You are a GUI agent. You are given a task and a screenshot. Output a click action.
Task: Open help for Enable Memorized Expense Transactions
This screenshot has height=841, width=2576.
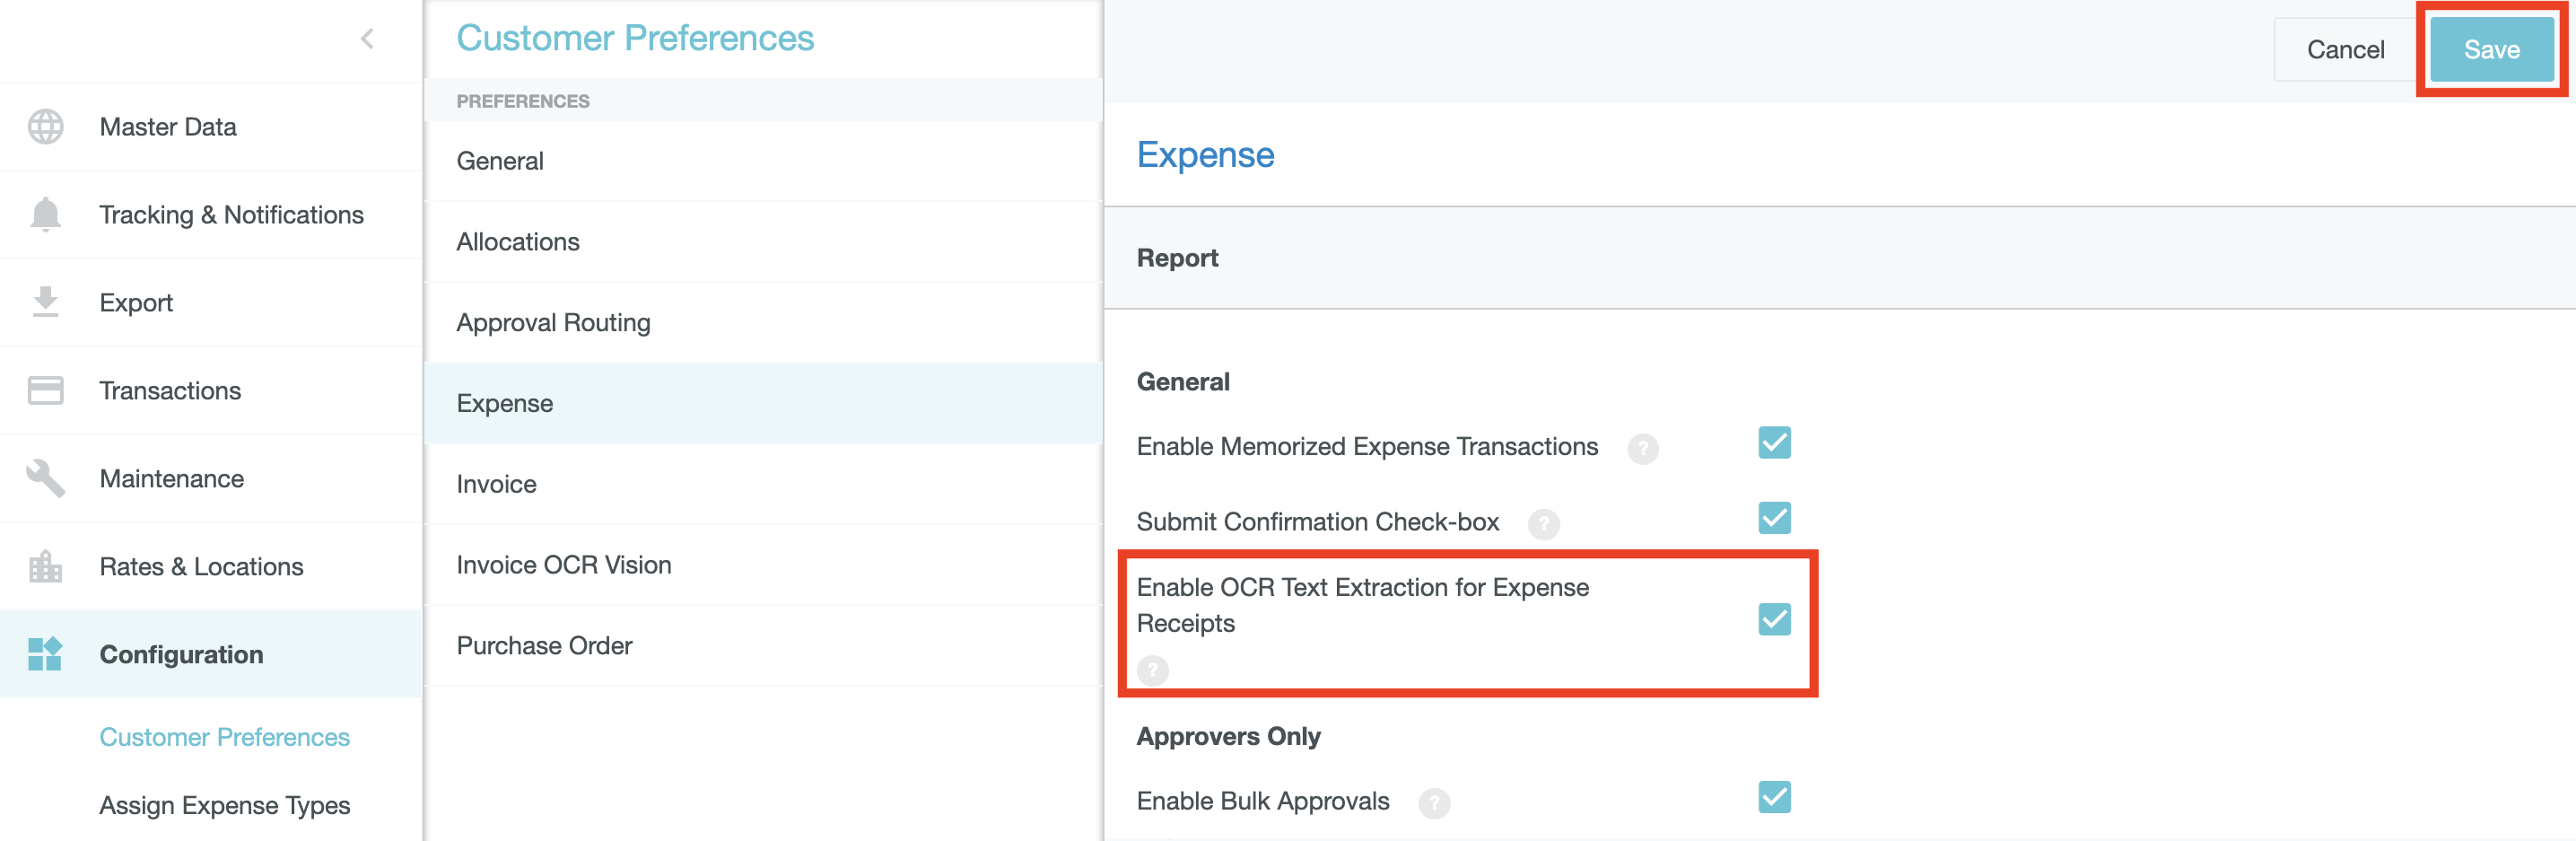pyautogui.click(x=1642, y=448)
